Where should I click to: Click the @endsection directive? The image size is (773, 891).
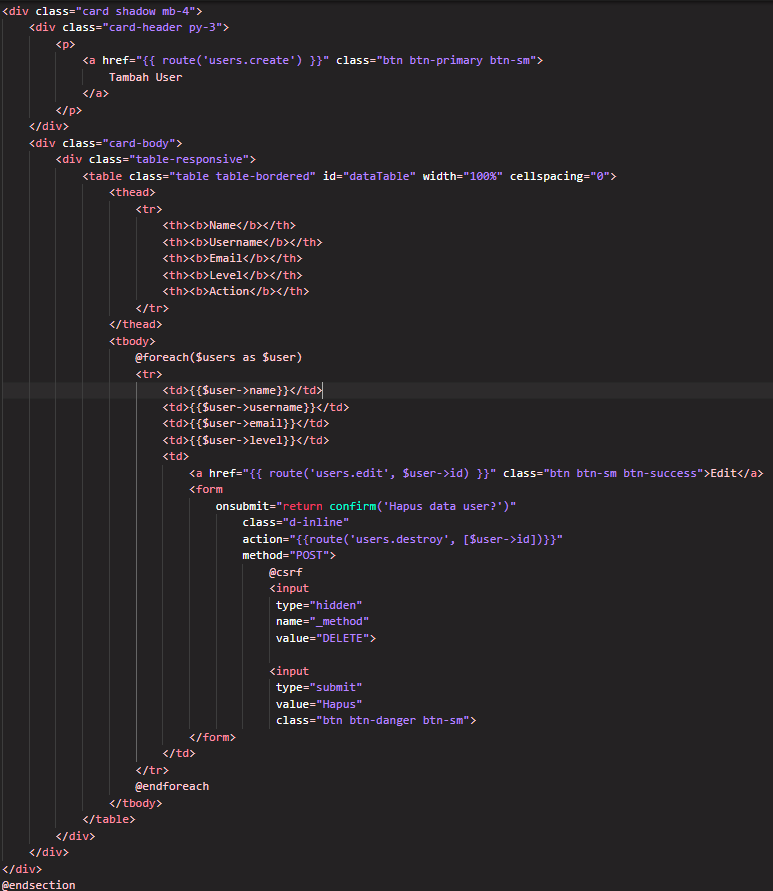point(39,885)
